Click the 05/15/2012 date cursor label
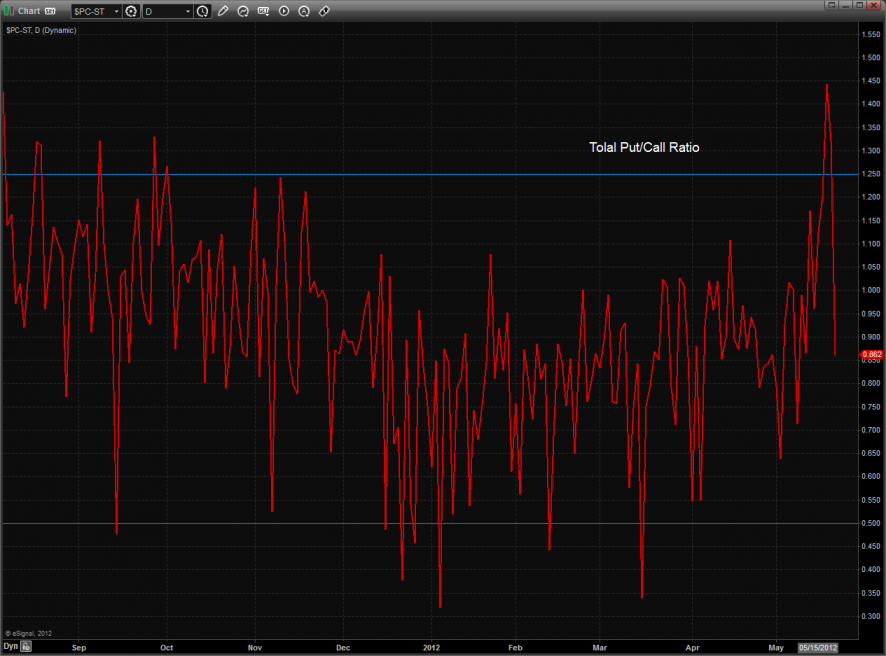 click(818, 648)
